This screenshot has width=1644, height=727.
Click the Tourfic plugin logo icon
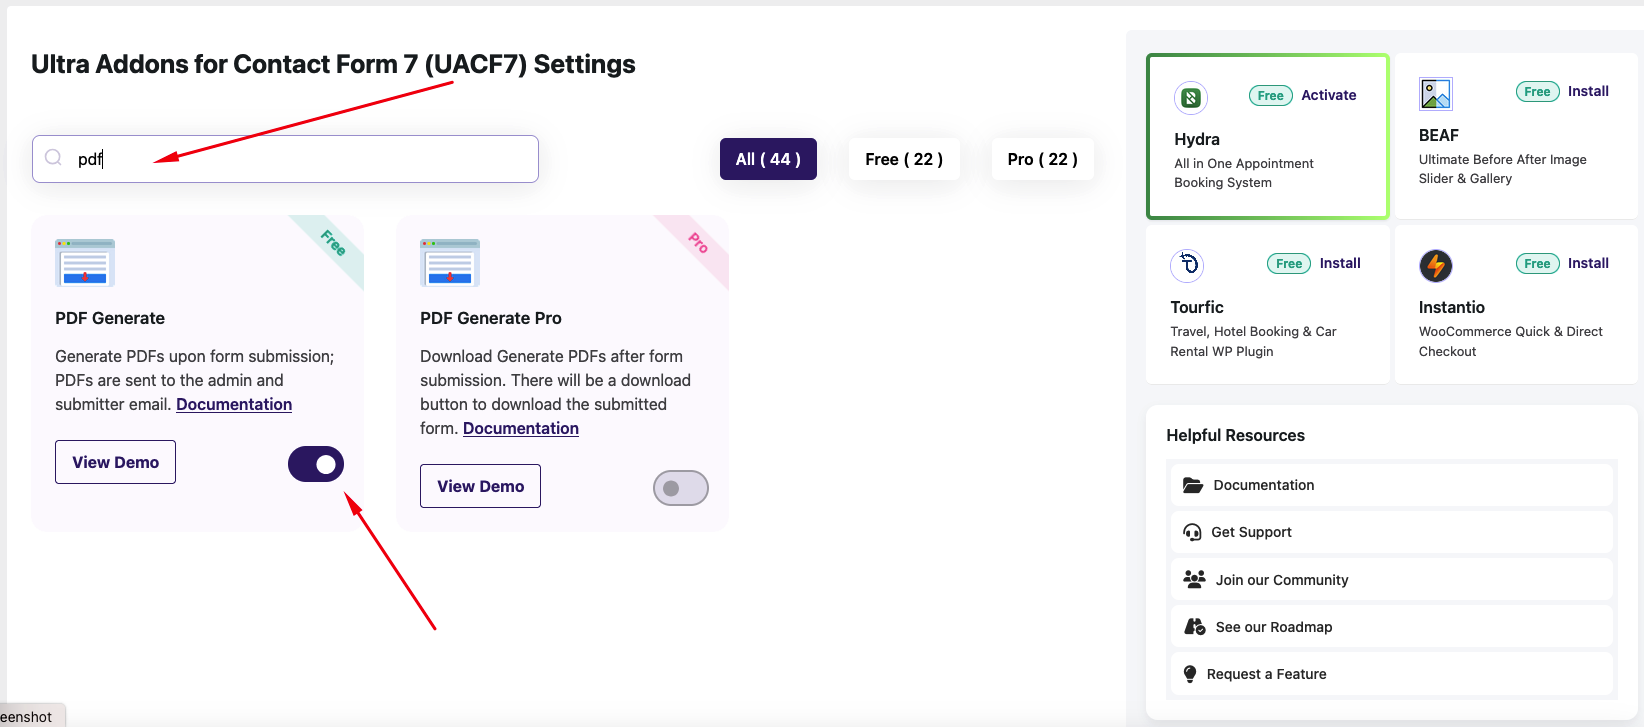click(x=1187, y=265)
